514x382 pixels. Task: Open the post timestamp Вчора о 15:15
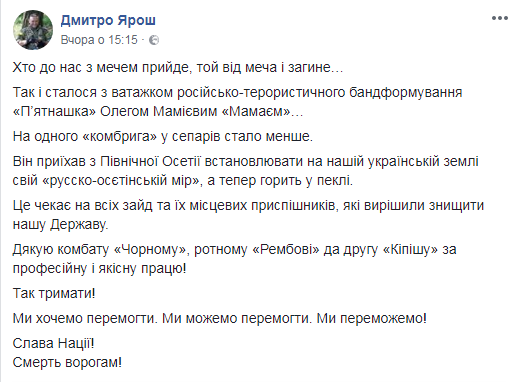coord(99,40)
